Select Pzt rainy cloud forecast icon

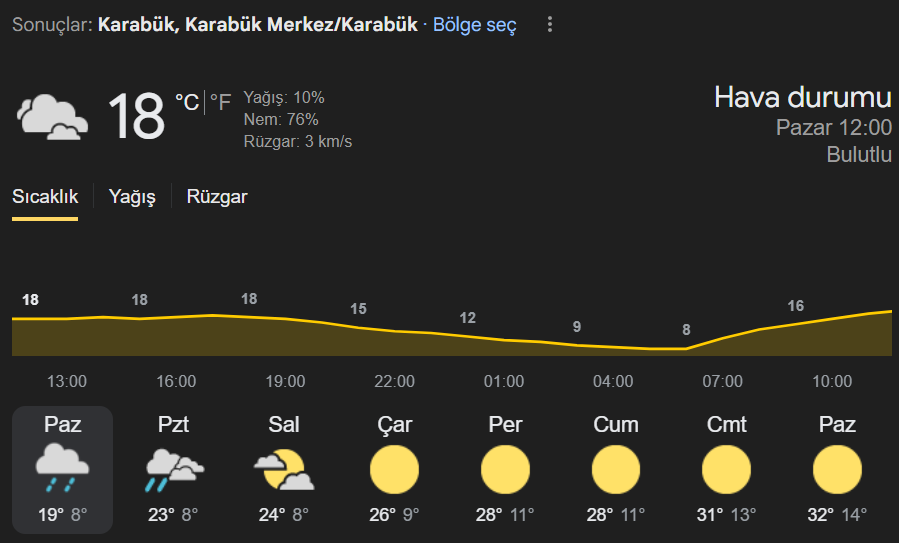click(174, 470)
